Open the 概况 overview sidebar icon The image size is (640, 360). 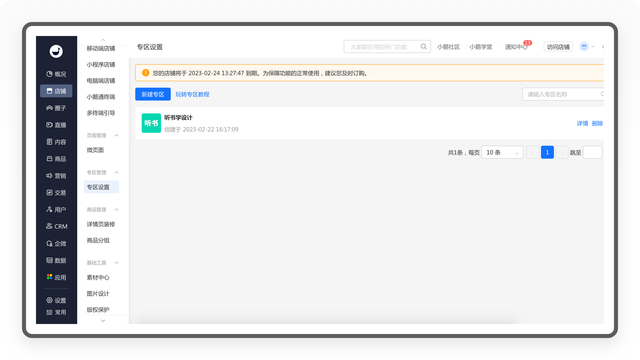49,74
